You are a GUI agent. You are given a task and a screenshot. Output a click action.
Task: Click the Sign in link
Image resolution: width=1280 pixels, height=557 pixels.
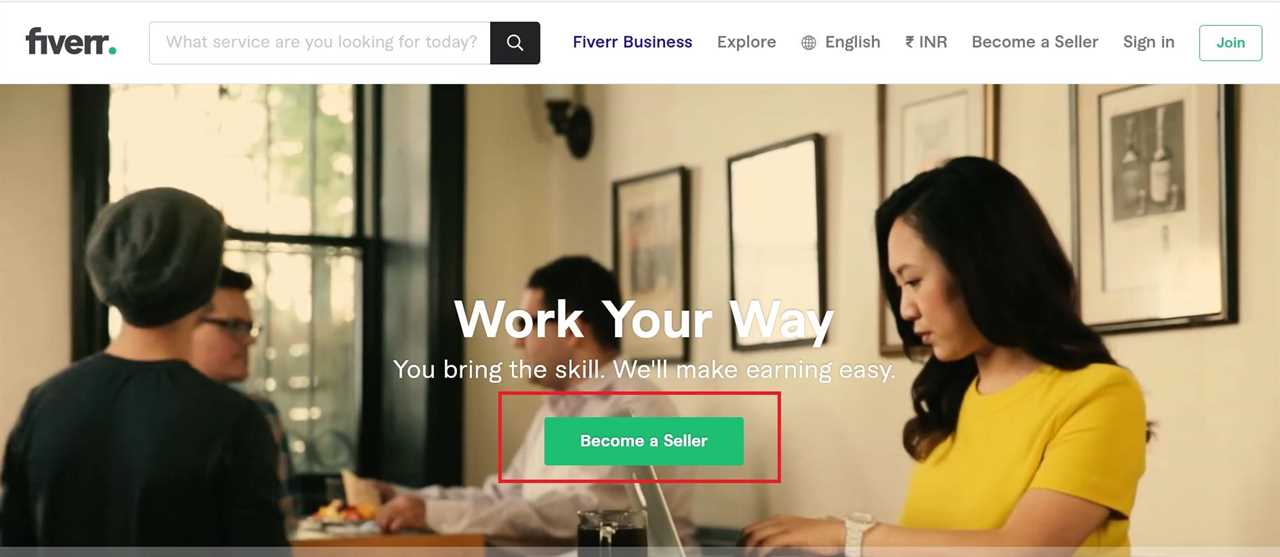1149,42
